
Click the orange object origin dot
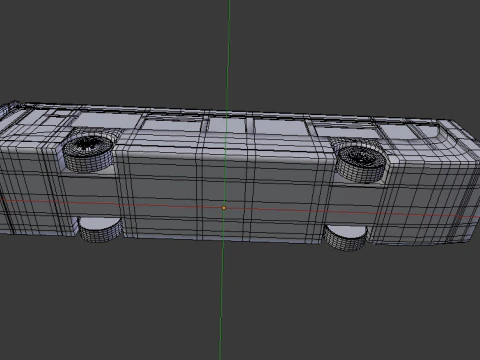point(224,208)
